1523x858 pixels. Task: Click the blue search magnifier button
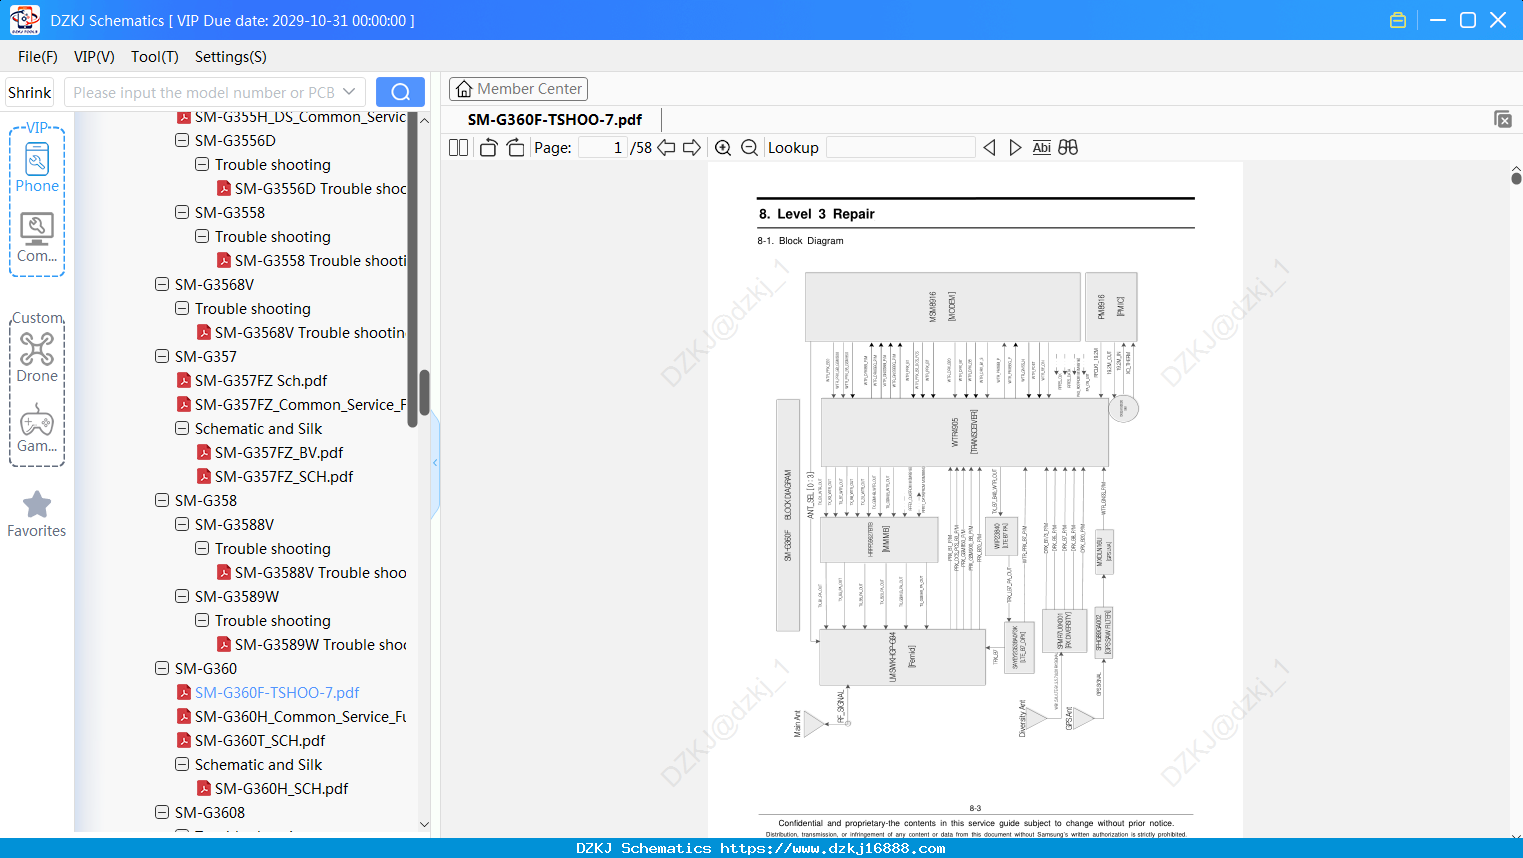tap(400, 92)
